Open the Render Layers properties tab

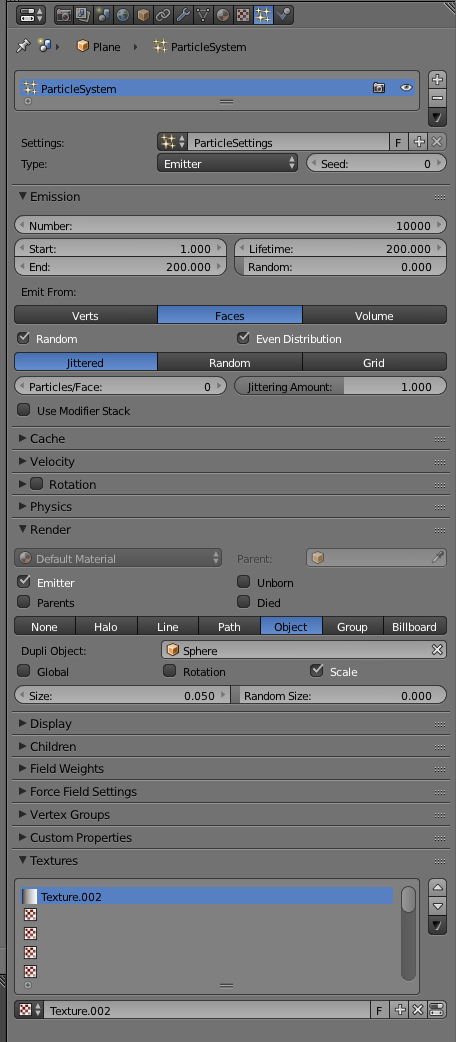pos(84,14)
